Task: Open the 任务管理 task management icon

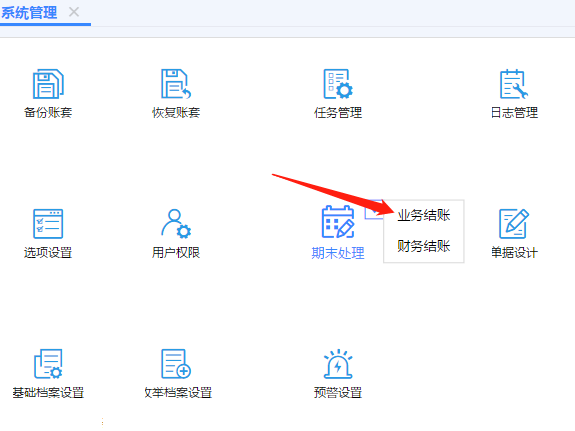Action: click(x=338, y=84)
